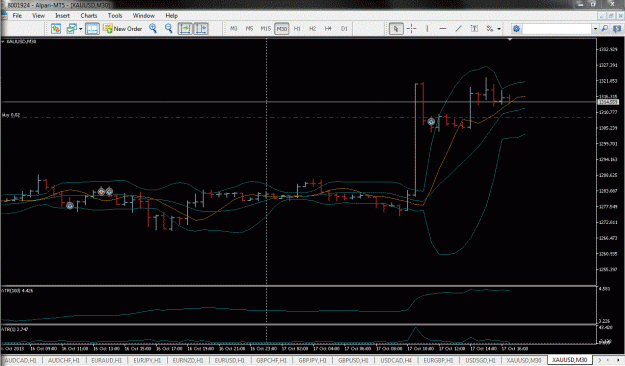
Task: Select the text label tool
Action: coord(474,29)
